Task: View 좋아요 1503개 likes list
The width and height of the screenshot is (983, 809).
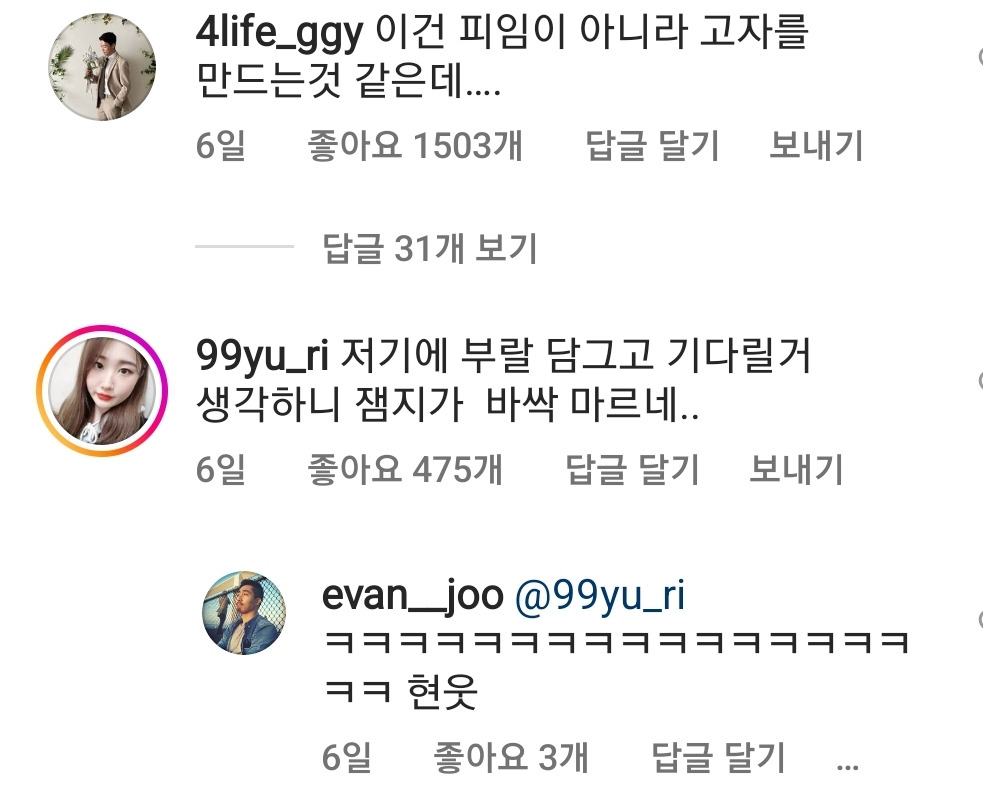Action: click(414, 145)
